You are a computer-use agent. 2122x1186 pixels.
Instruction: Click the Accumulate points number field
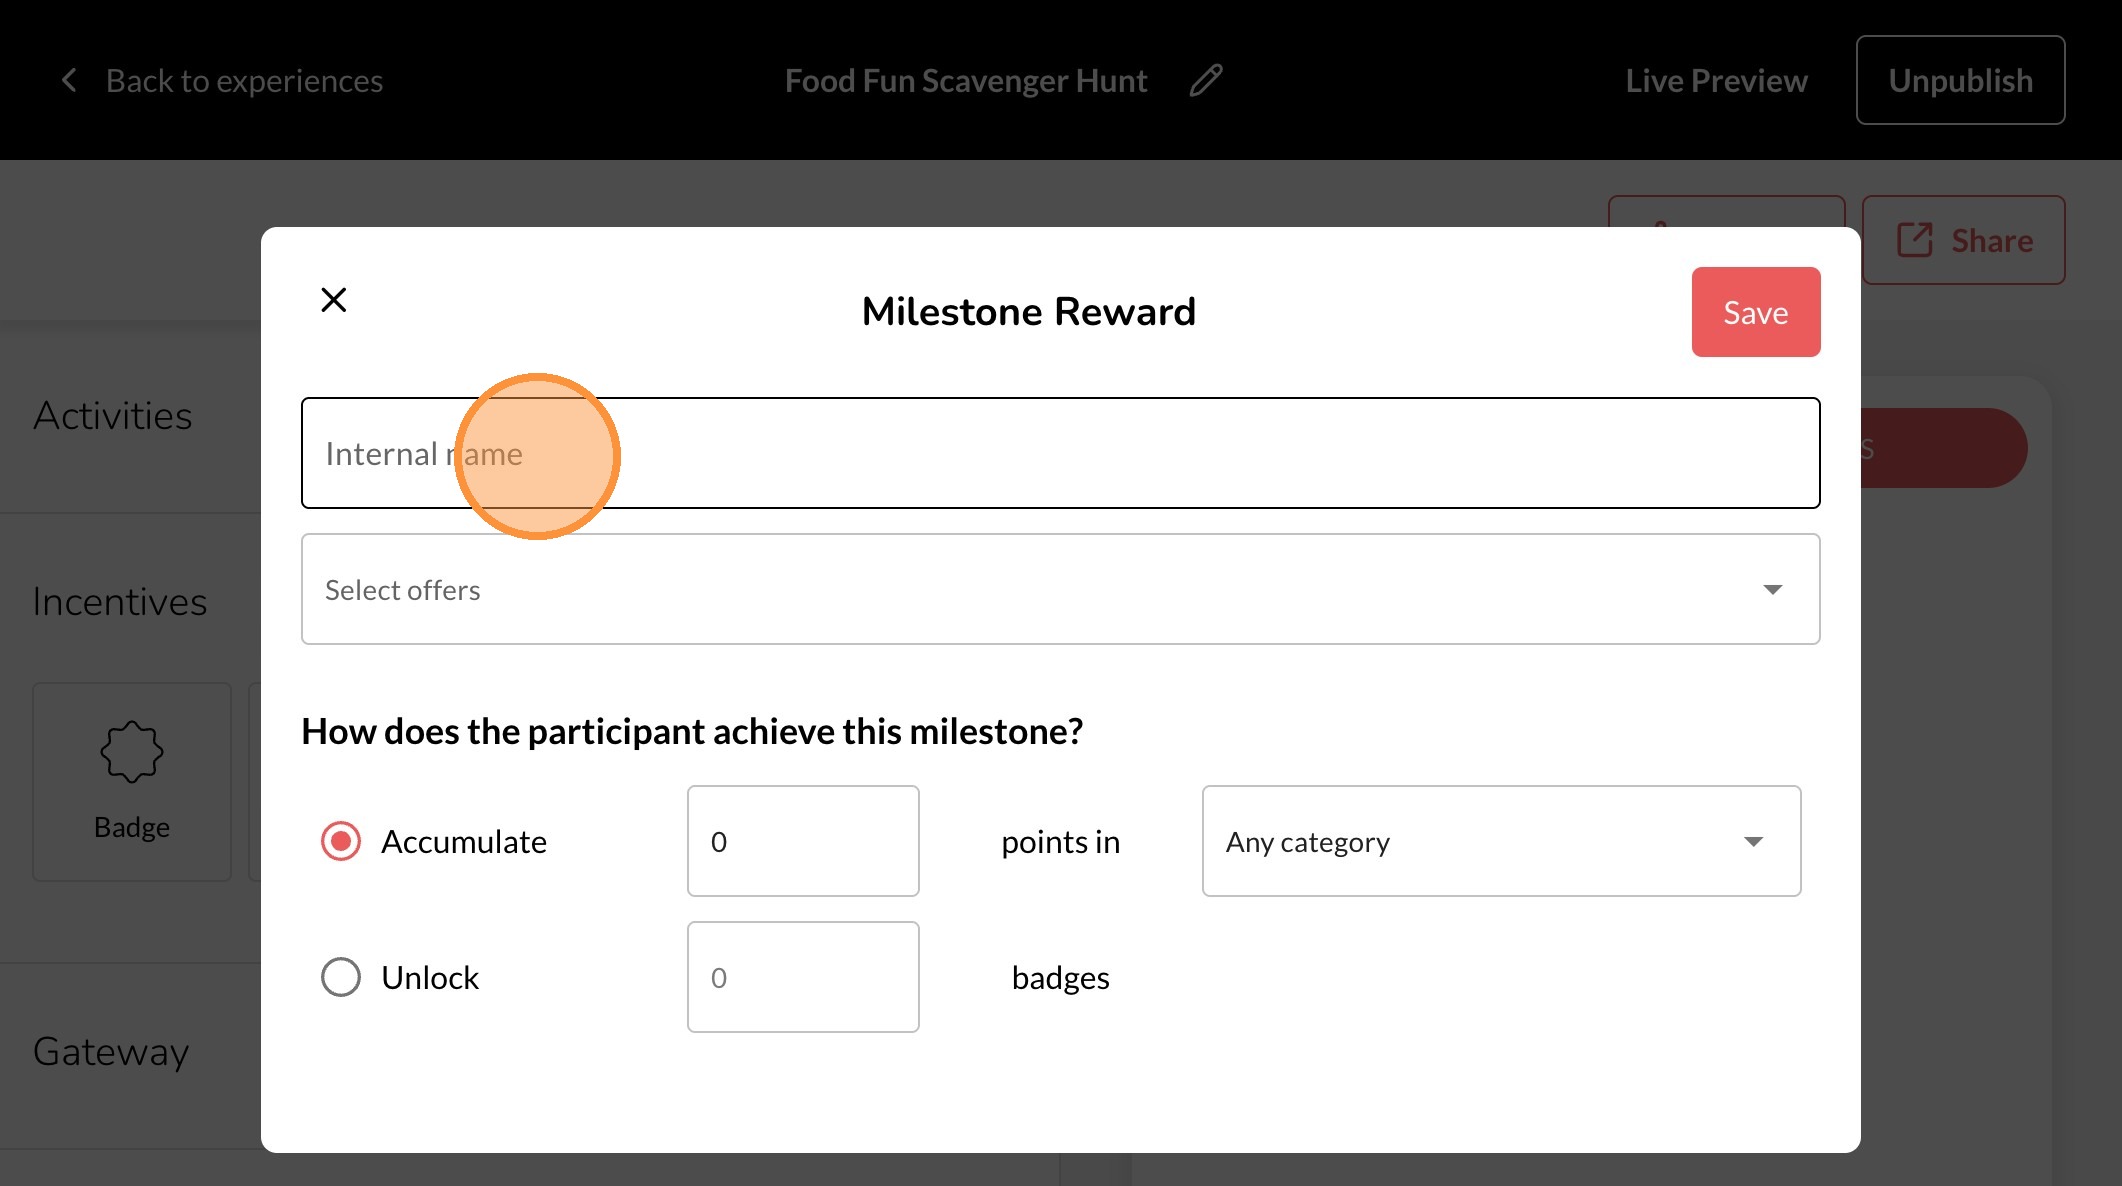802,841
